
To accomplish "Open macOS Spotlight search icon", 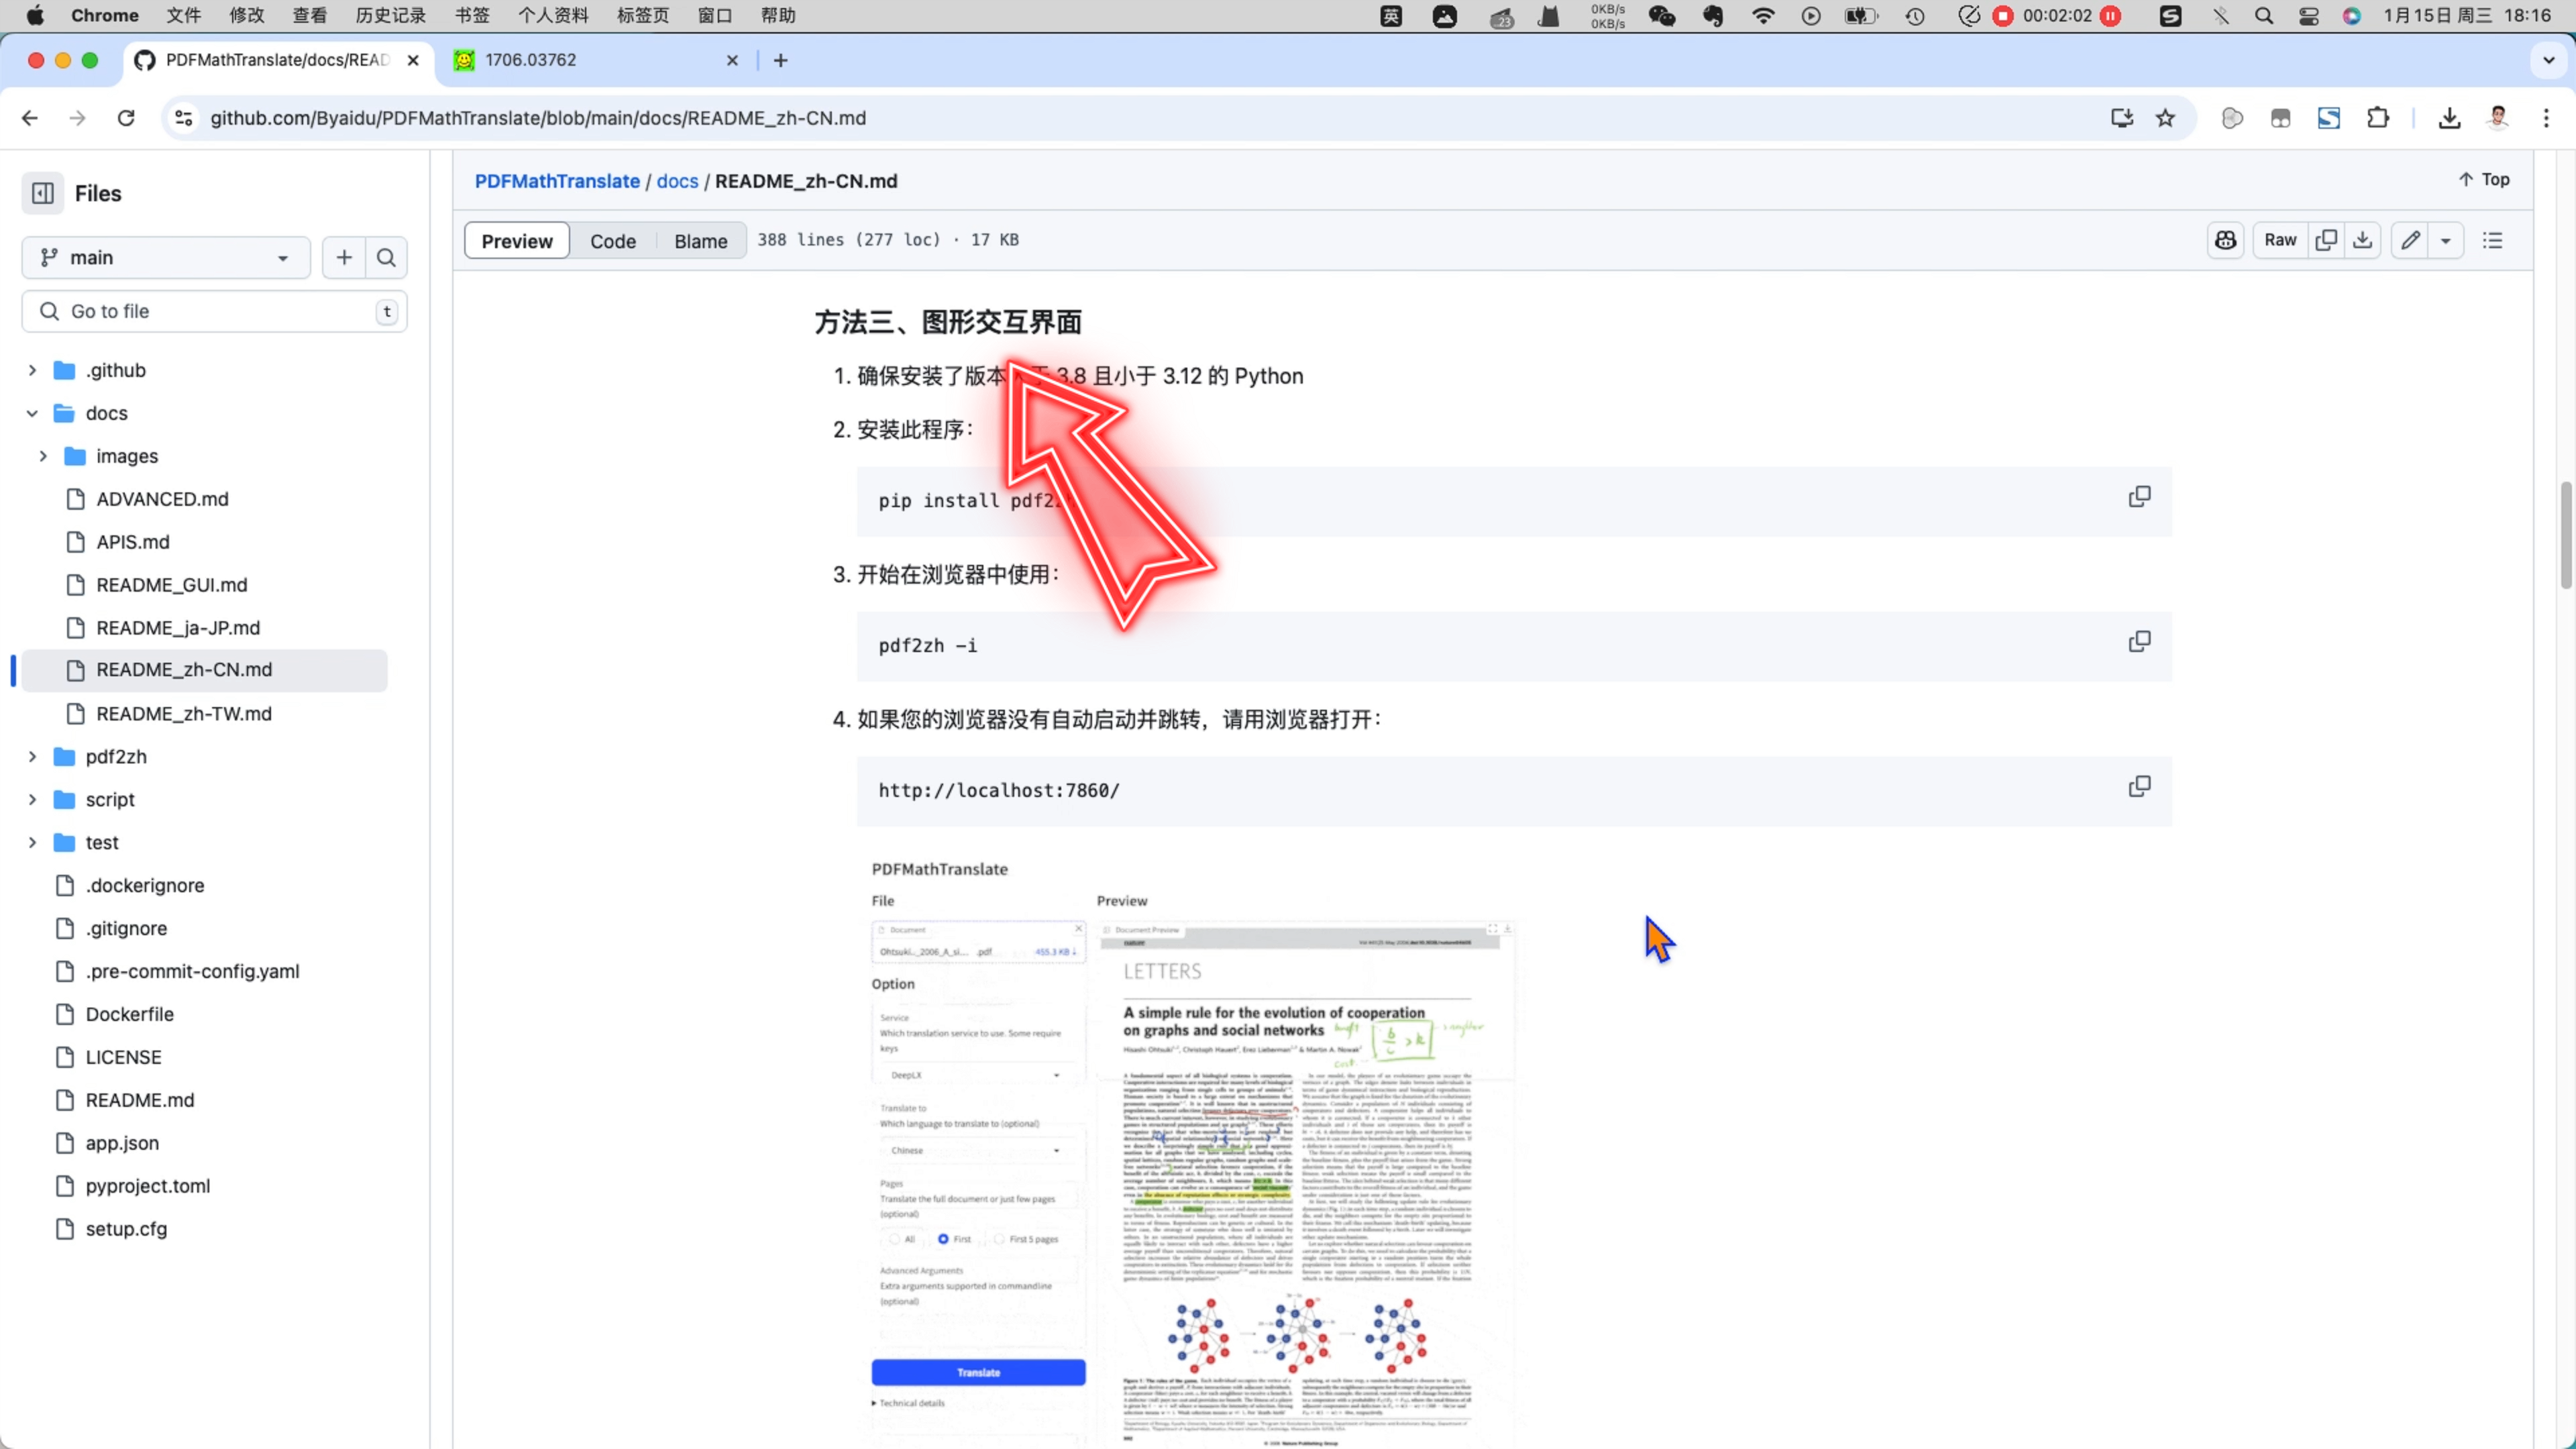I will click(x=2264, y=16).
